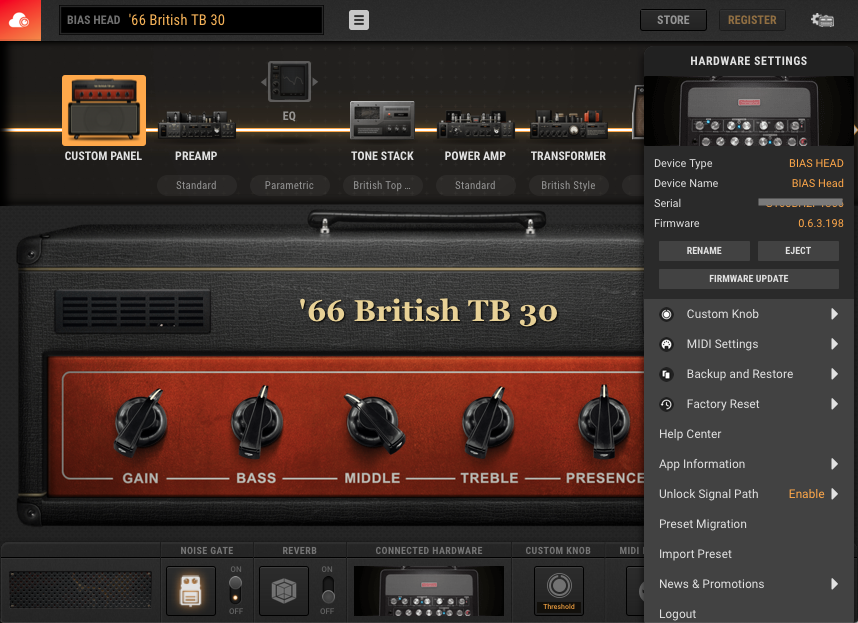Open the Power Amp Standard selector
858x623 pixels.
pos(475,185)
